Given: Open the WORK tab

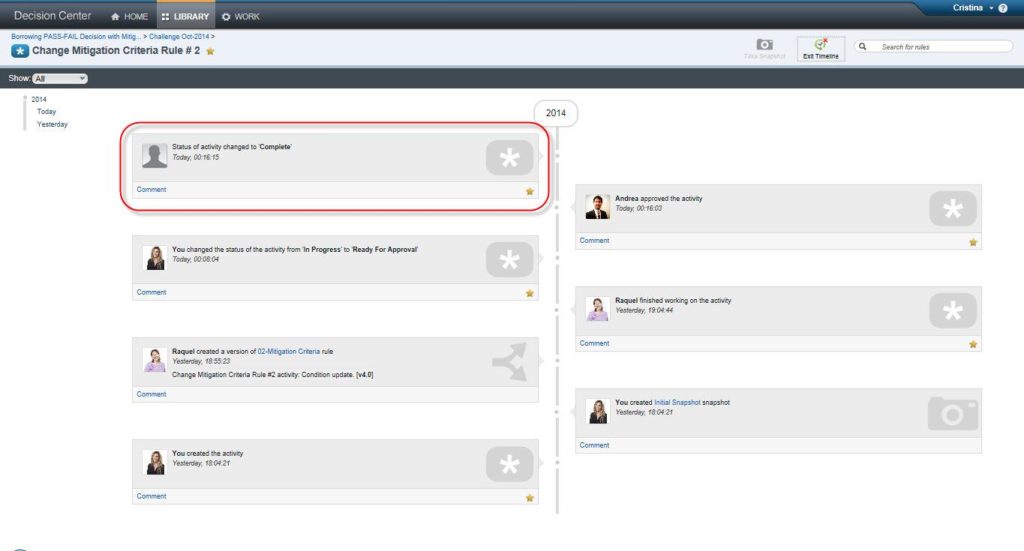Looking at the screenshot, I should tap(240, 17).
